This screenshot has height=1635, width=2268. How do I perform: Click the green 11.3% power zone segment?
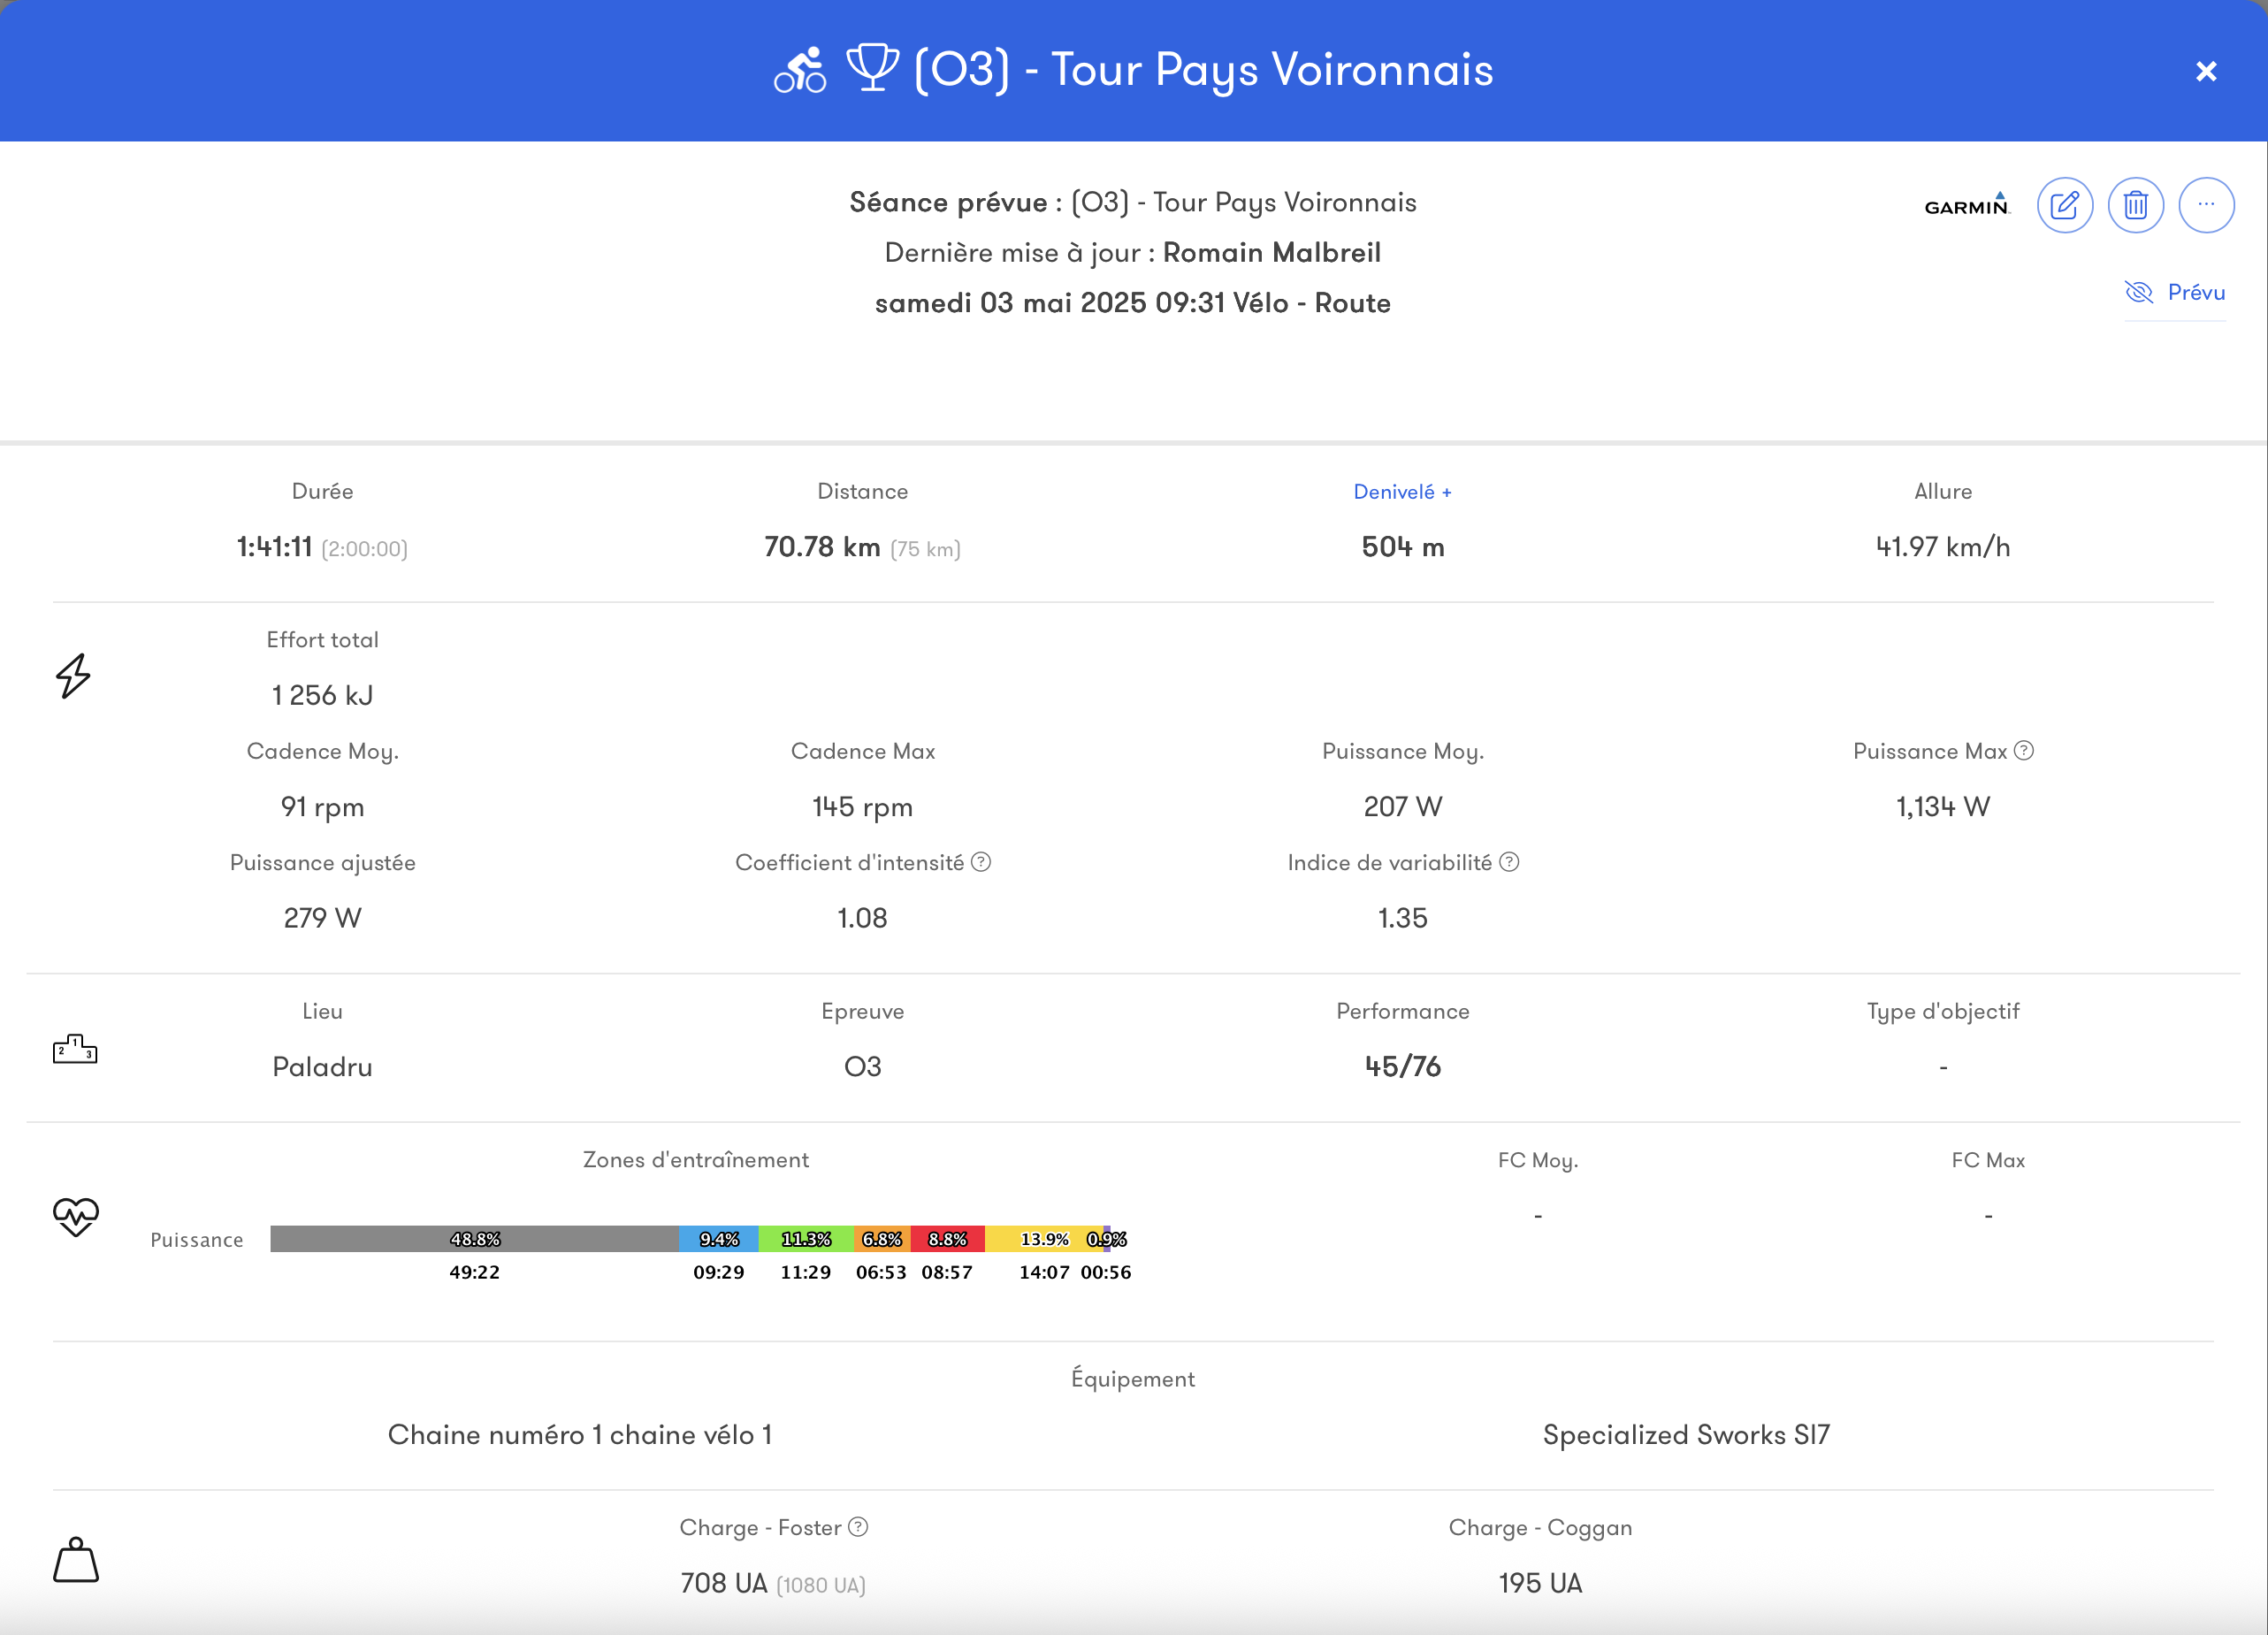(805, 1239)
